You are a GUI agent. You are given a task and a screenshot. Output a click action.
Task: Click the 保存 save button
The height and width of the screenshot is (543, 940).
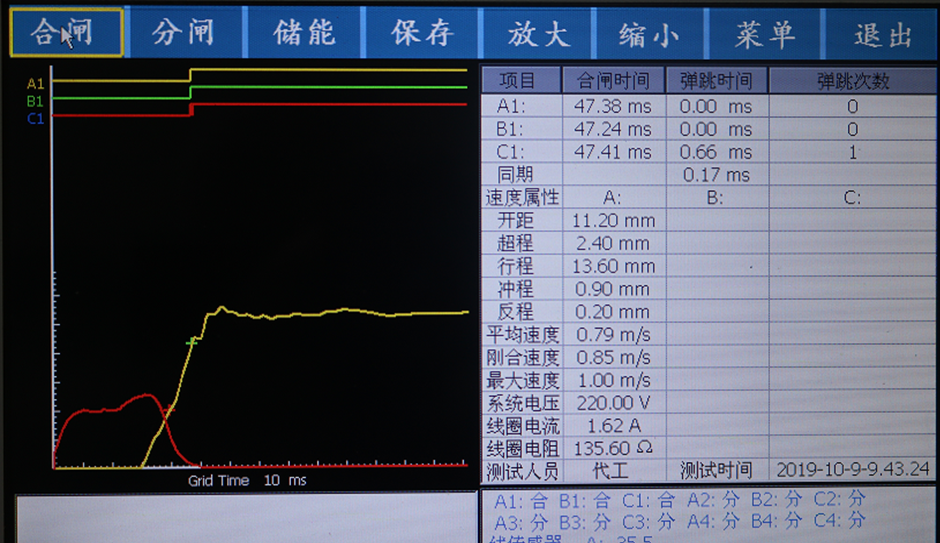422,33
